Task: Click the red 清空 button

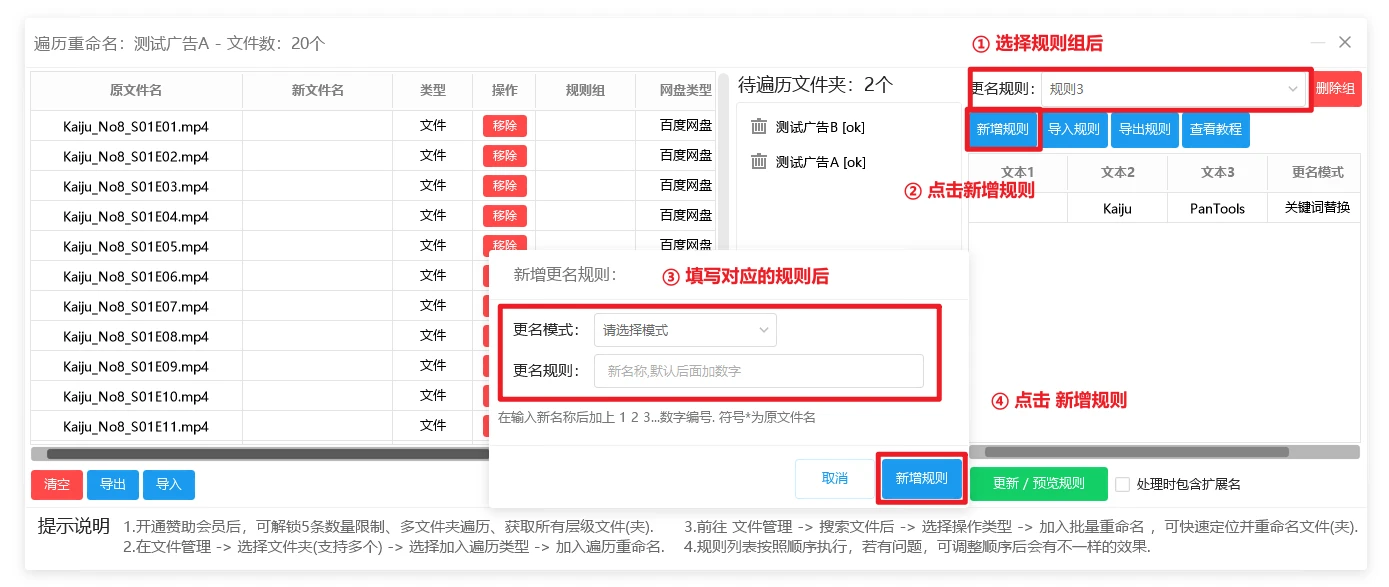Action: (57, 485)
